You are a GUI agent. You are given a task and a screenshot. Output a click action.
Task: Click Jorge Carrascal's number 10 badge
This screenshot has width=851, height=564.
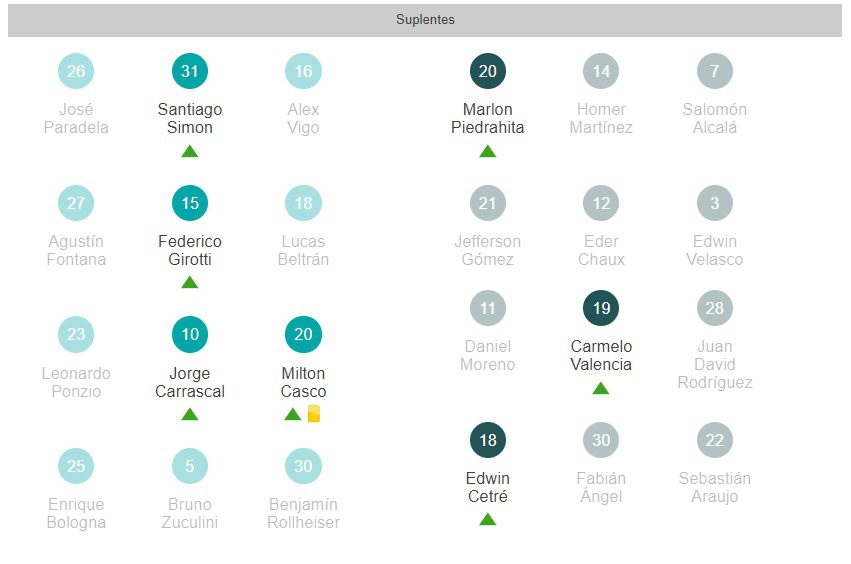(190, 335)
